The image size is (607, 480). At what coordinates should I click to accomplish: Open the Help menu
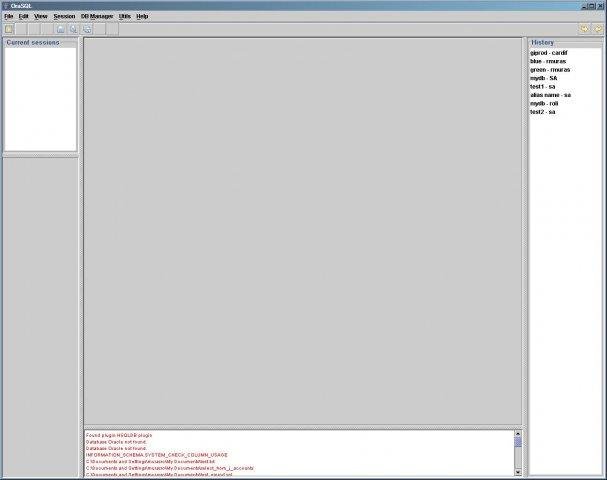[142, 16]
